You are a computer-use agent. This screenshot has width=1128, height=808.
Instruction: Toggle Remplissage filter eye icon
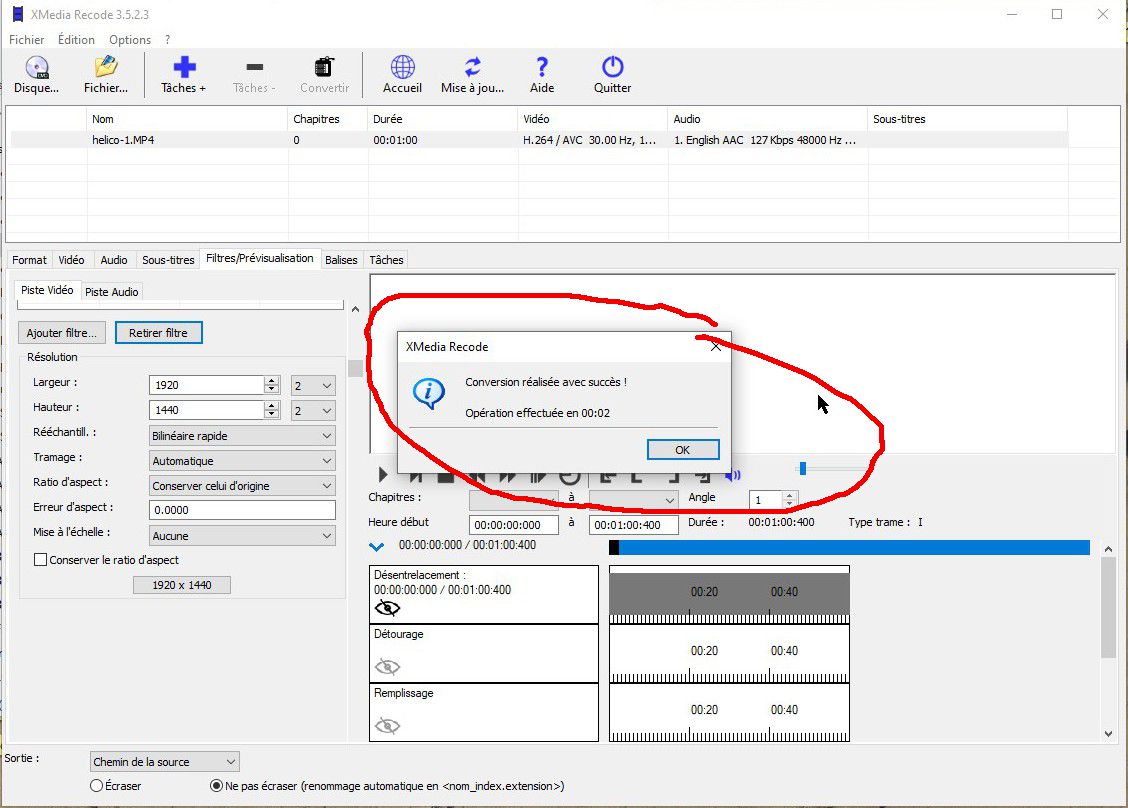pyautogui.click(x=387, y=726)
